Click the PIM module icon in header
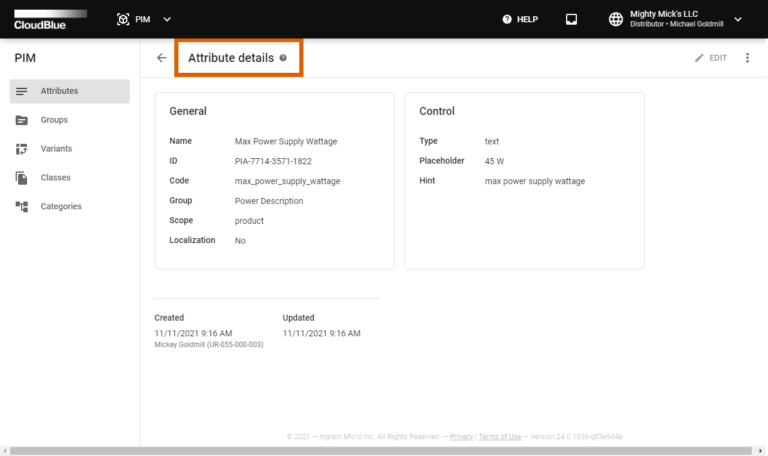 (122, 19)
